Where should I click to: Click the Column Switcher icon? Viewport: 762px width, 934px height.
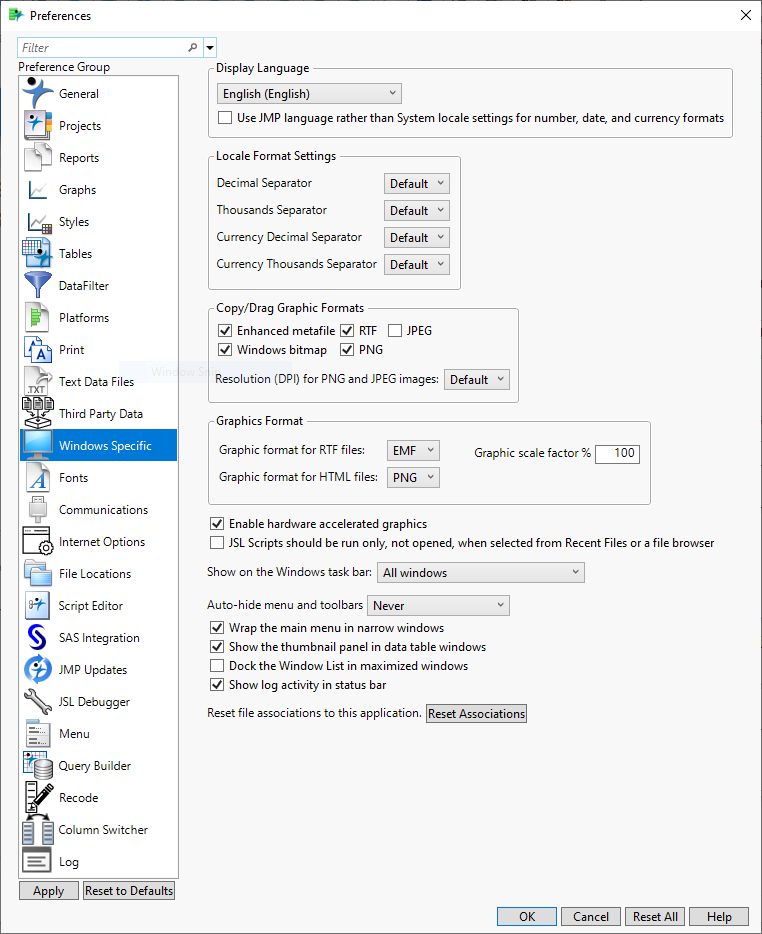coord(38,829)
